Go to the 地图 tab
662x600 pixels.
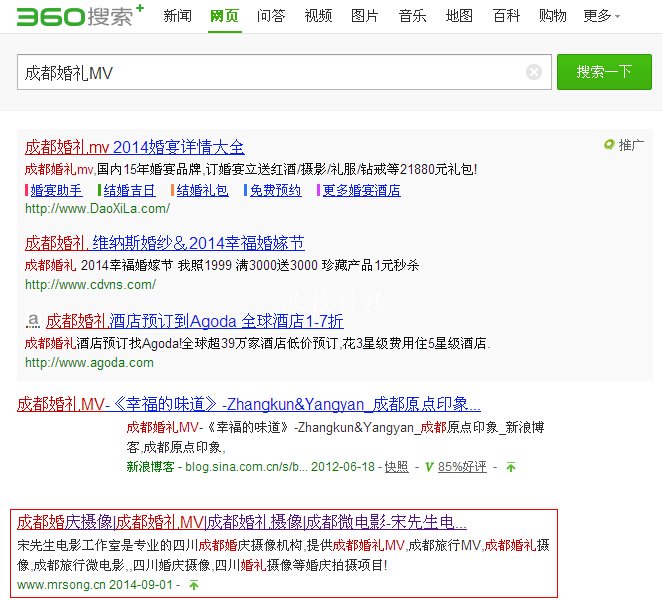(459, 16)
